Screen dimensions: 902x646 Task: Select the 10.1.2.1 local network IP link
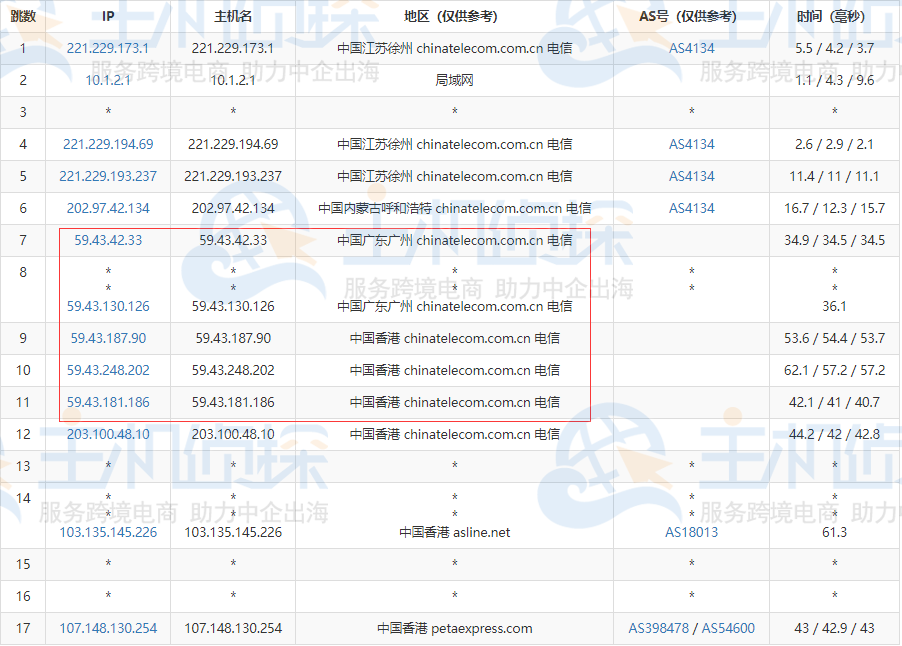point(107,79)
